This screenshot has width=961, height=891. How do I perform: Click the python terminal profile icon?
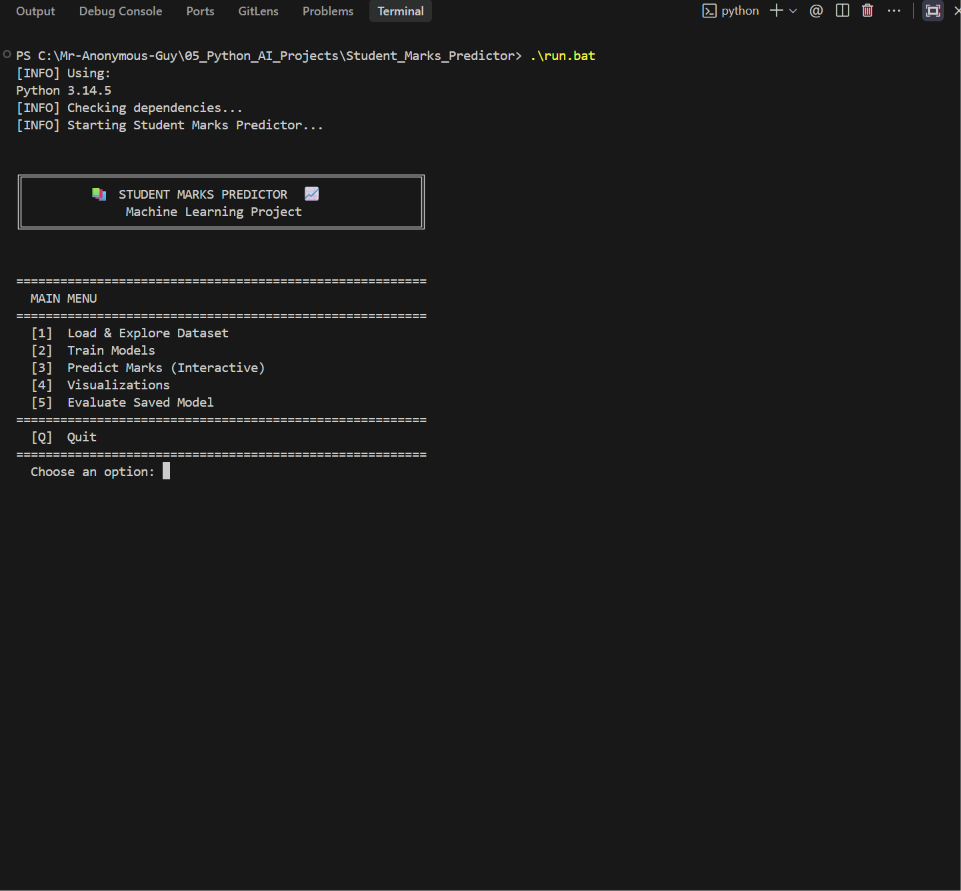coord(709,11)
